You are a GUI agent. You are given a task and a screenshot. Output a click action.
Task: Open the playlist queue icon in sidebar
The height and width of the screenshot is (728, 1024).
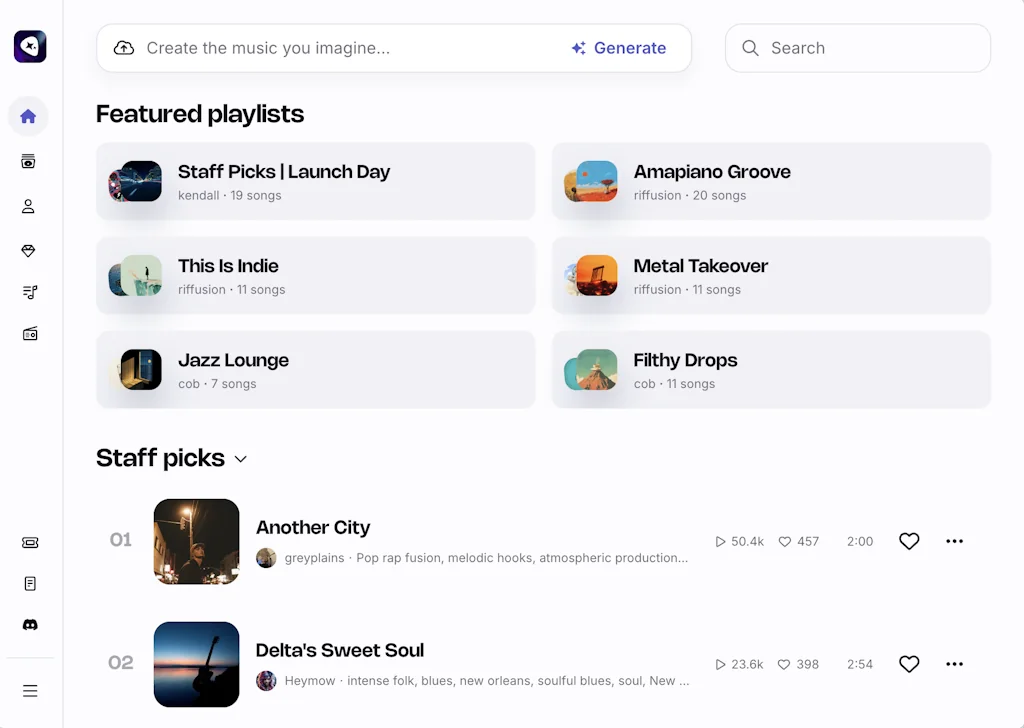[x=29, y=292]
